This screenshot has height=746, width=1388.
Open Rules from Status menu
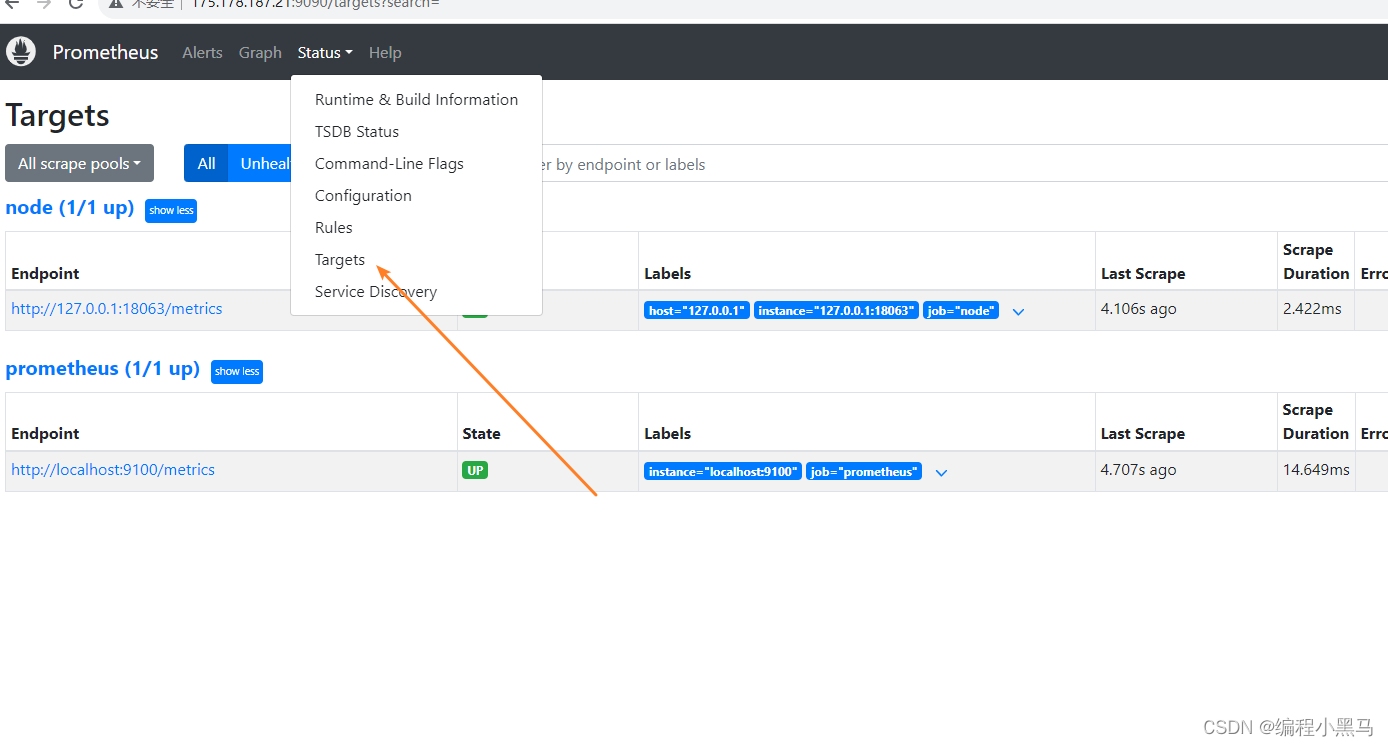tap(416, 227)
